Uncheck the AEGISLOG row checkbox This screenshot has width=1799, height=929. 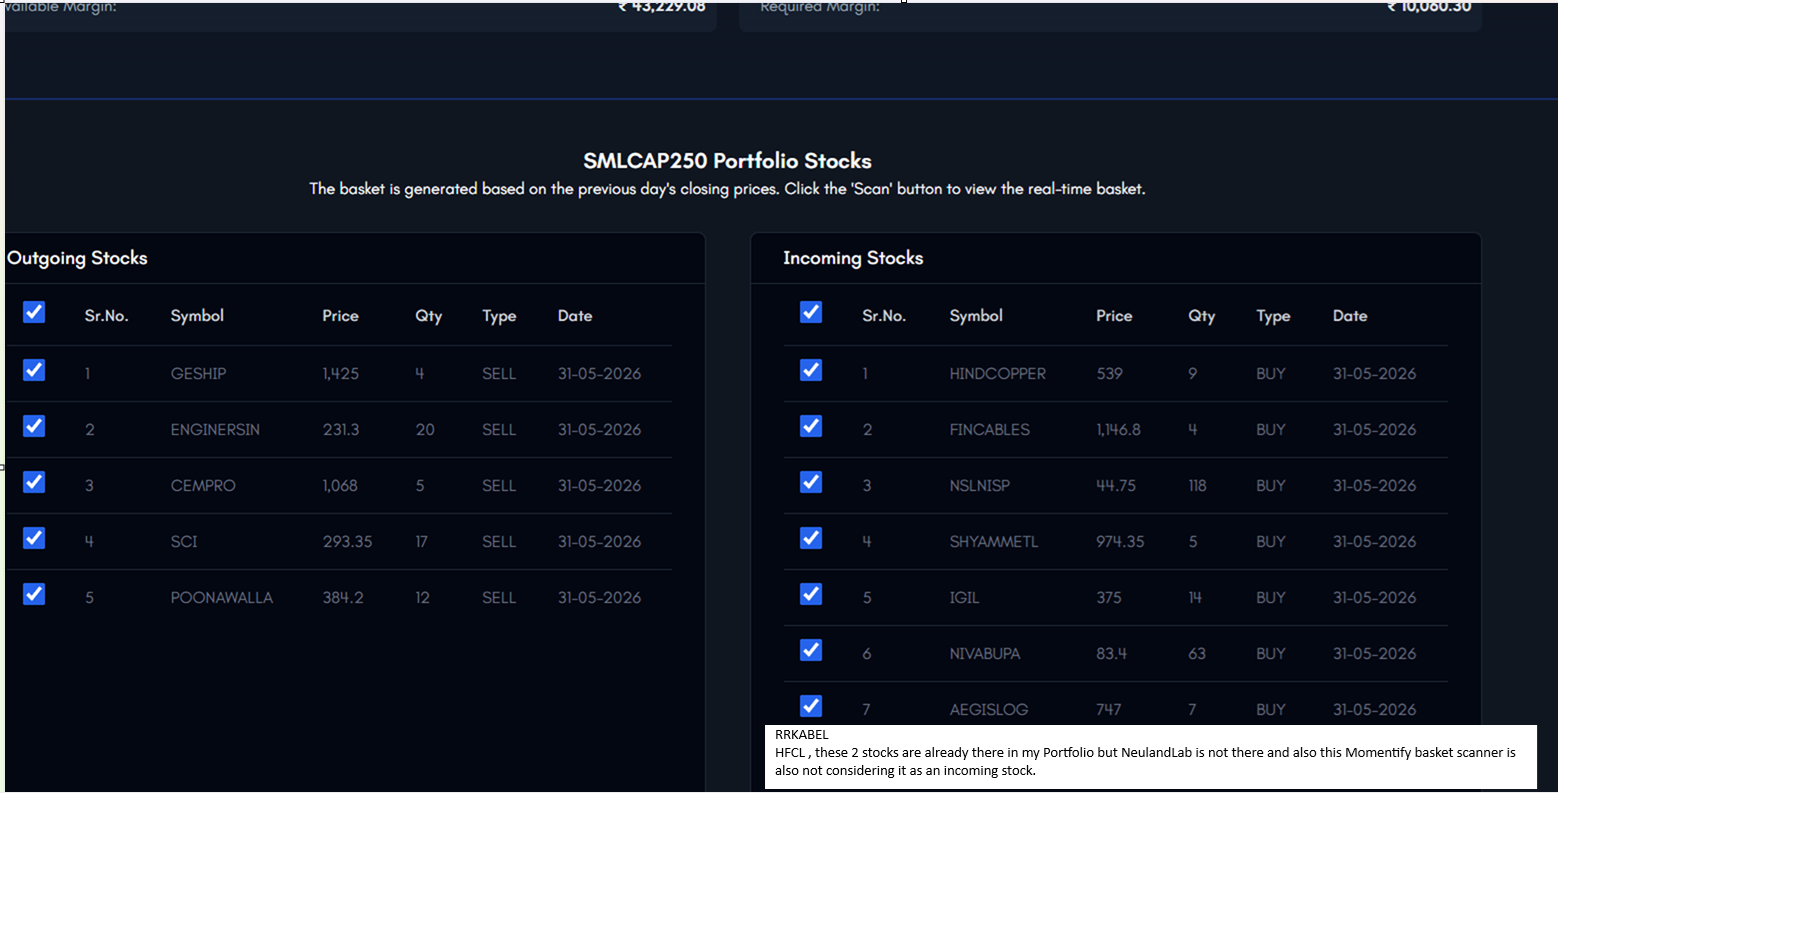pos(811,706)
